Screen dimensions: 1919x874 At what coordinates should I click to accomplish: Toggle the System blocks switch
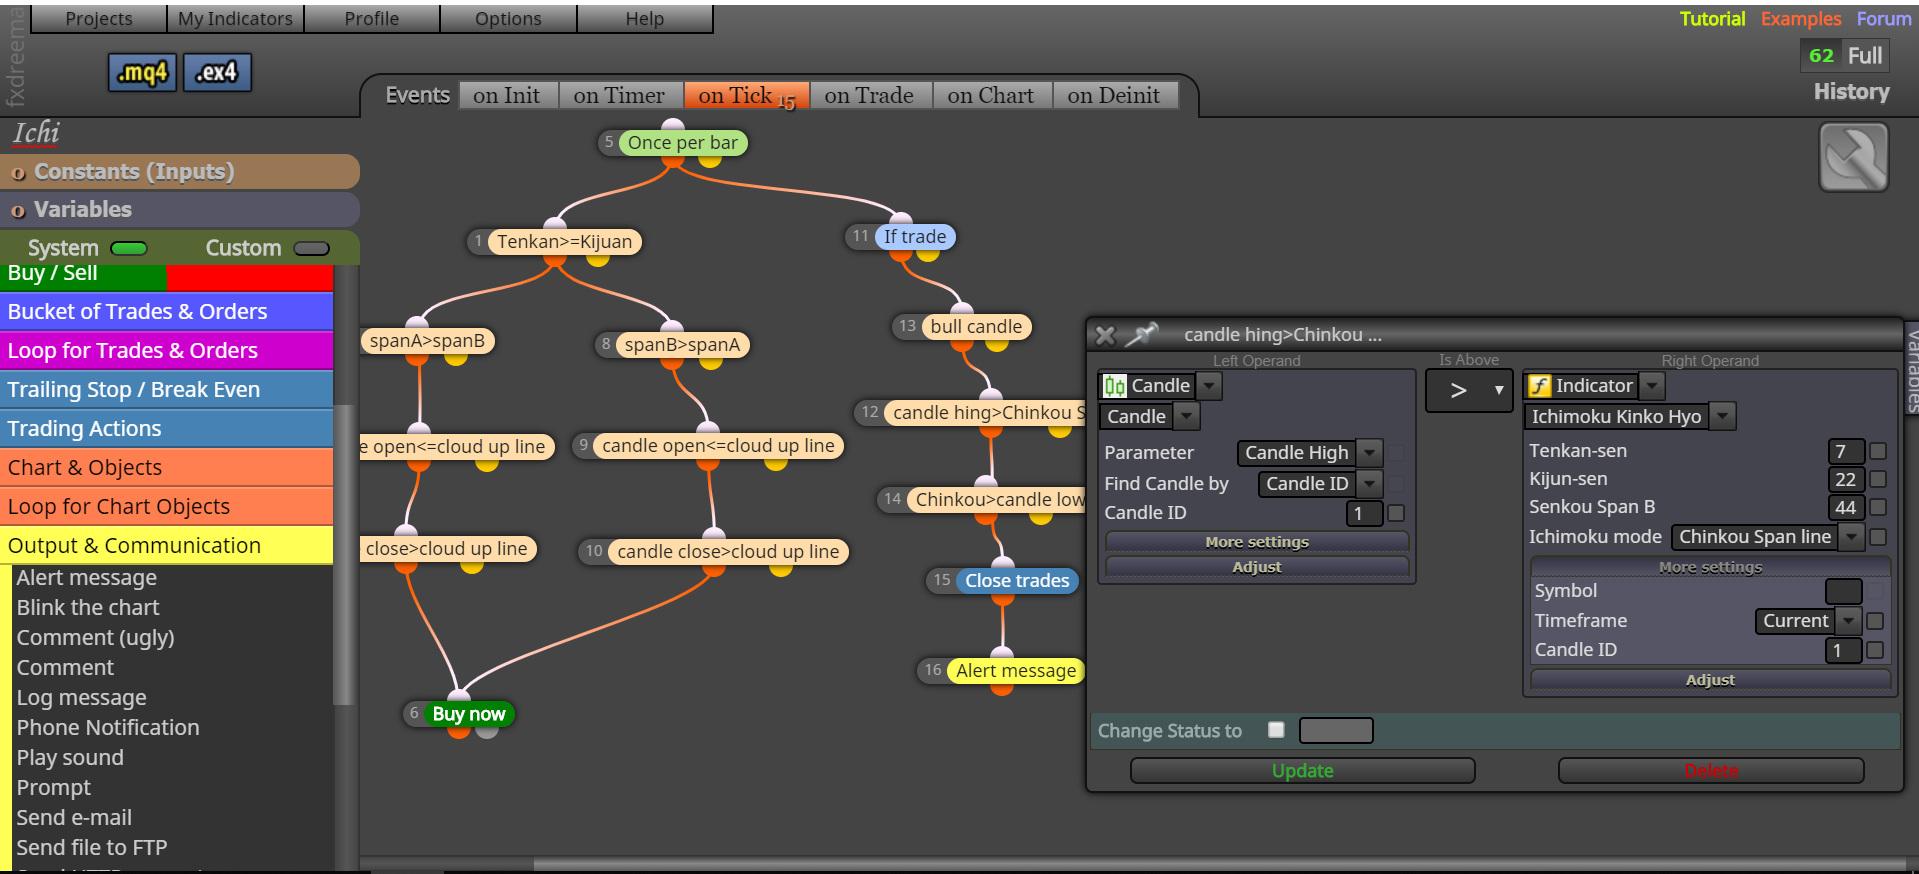coord(129,248)
